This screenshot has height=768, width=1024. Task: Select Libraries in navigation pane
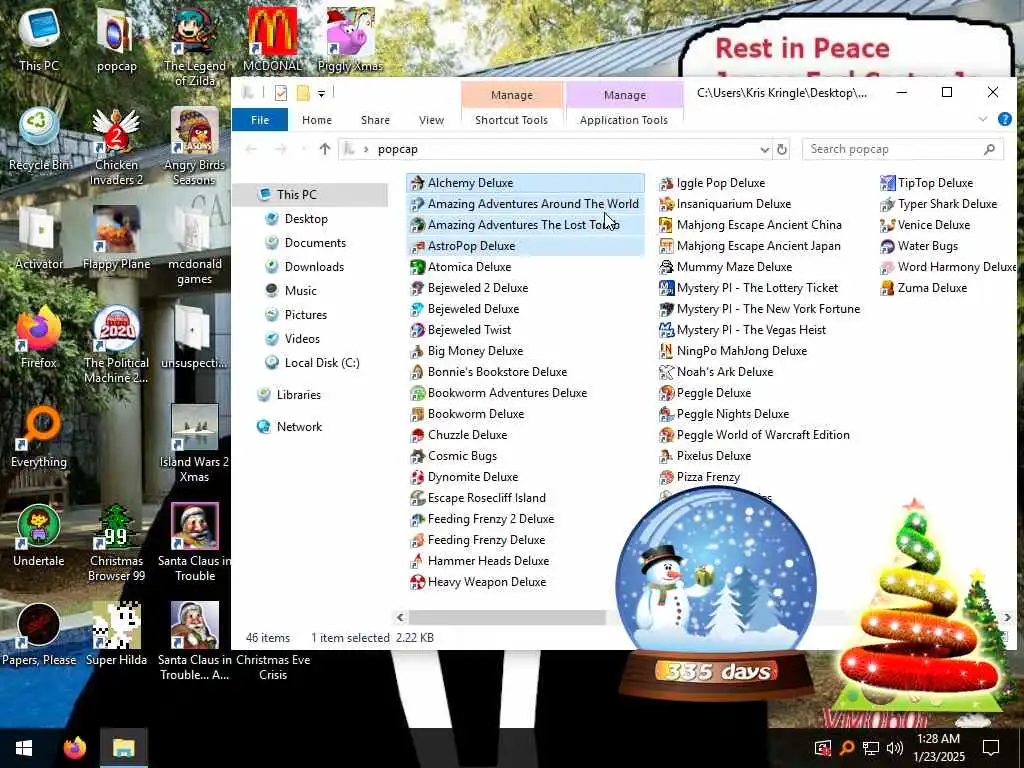click(298, 395)
